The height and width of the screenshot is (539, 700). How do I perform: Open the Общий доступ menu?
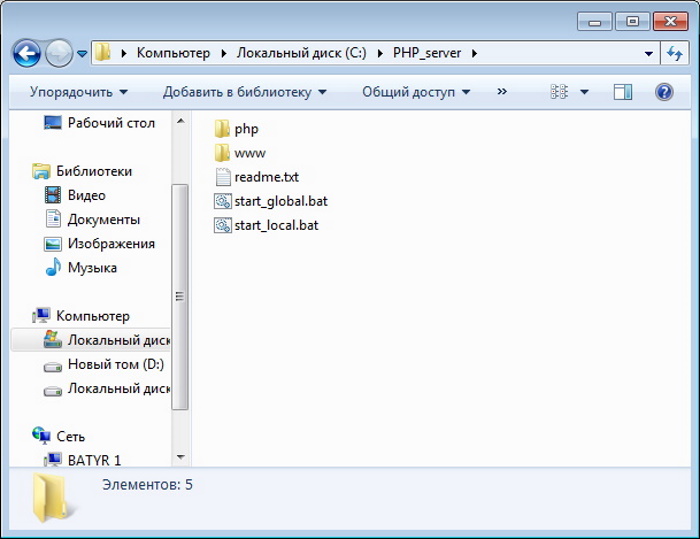pyautogui.click(x=416, y=92)
